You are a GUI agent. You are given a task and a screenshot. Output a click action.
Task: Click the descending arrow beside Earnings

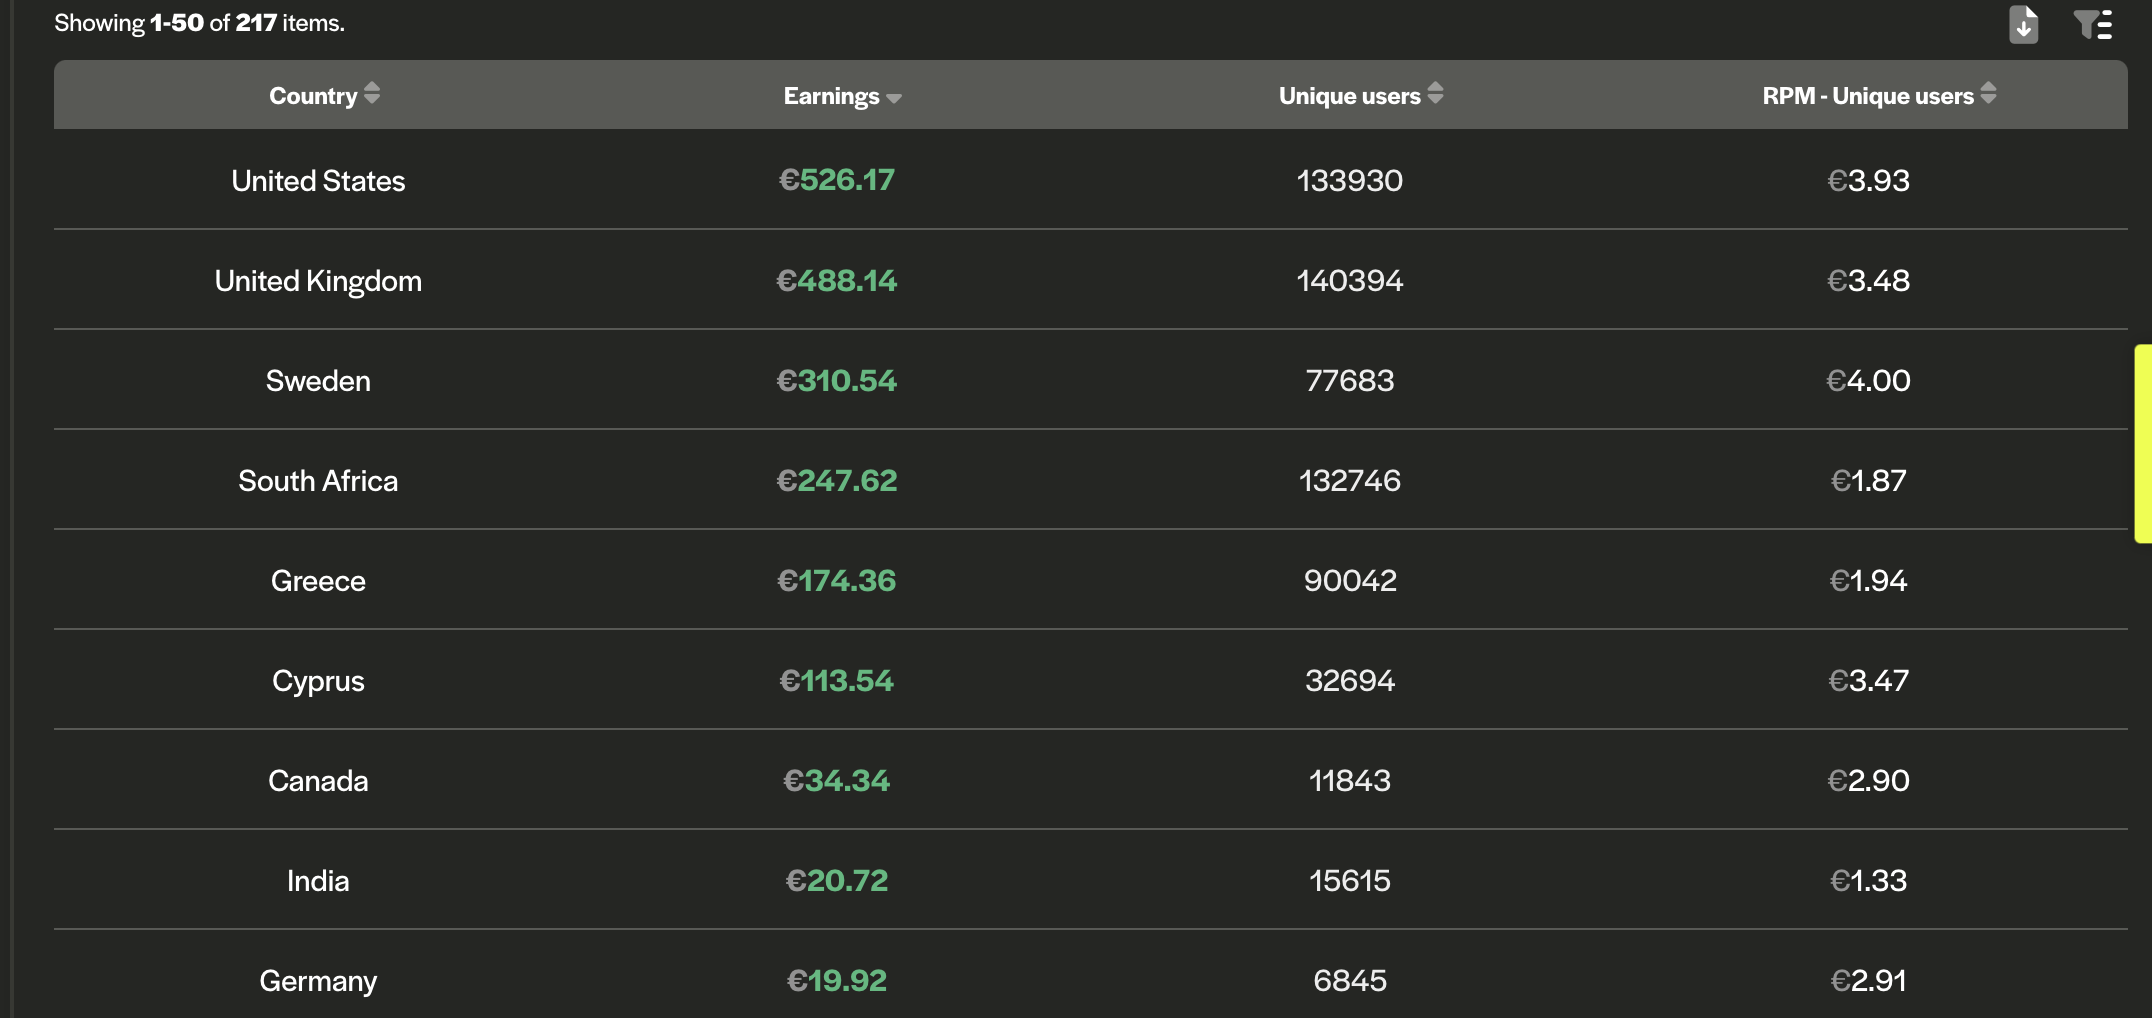[x=894, y=98]
